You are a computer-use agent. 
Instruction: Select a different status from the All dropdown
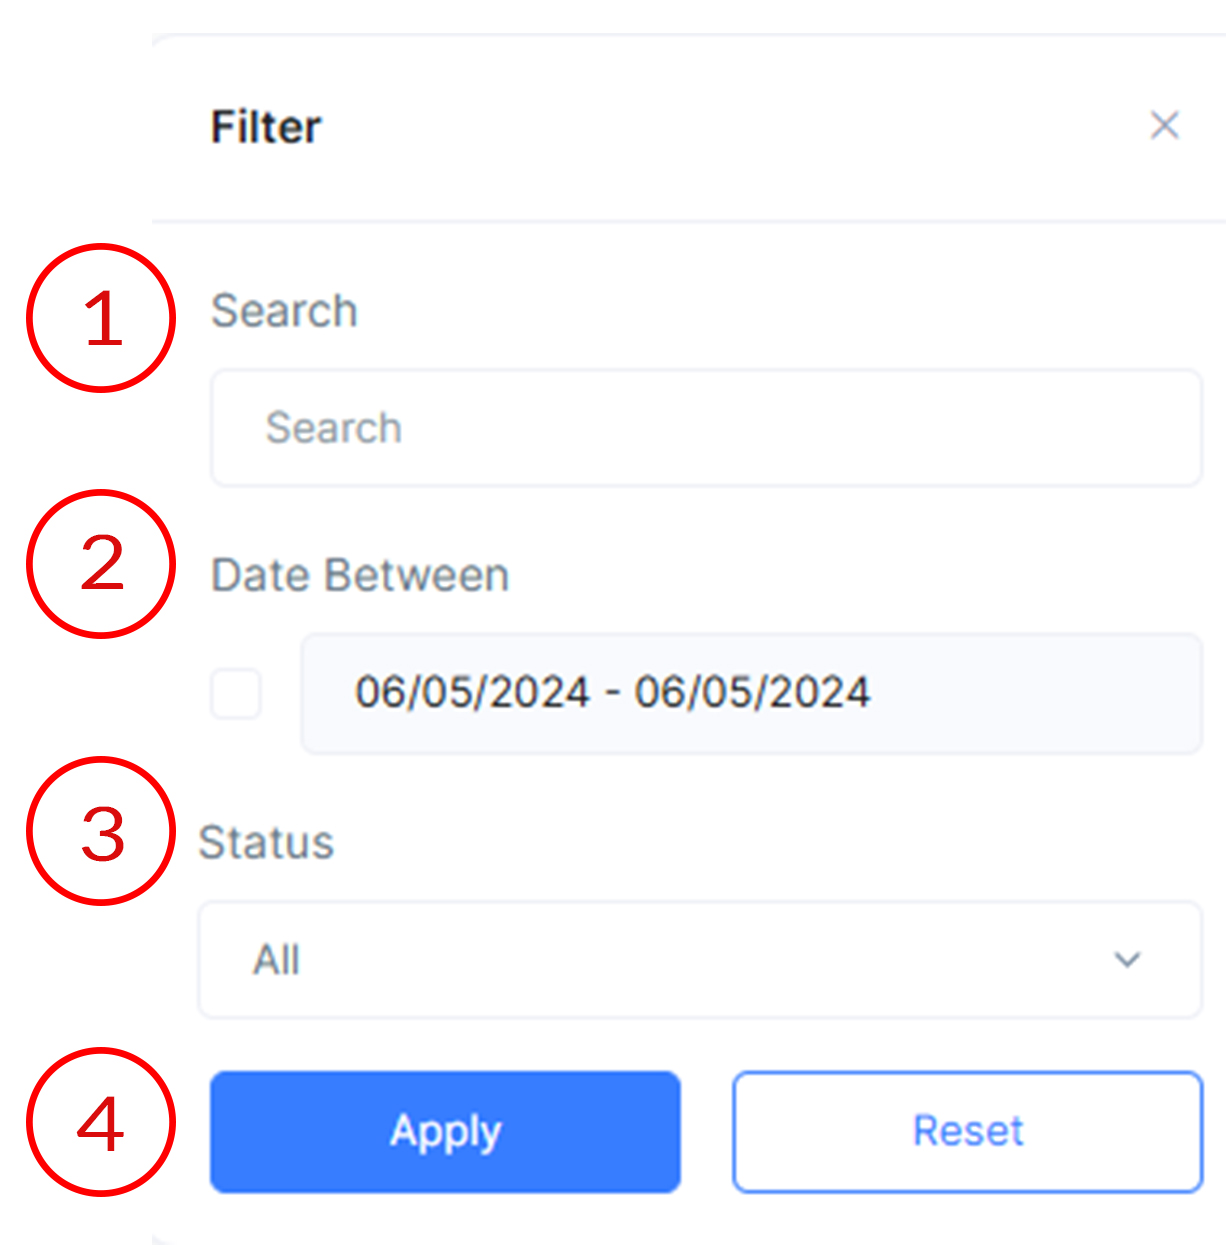tap(700, 958)
